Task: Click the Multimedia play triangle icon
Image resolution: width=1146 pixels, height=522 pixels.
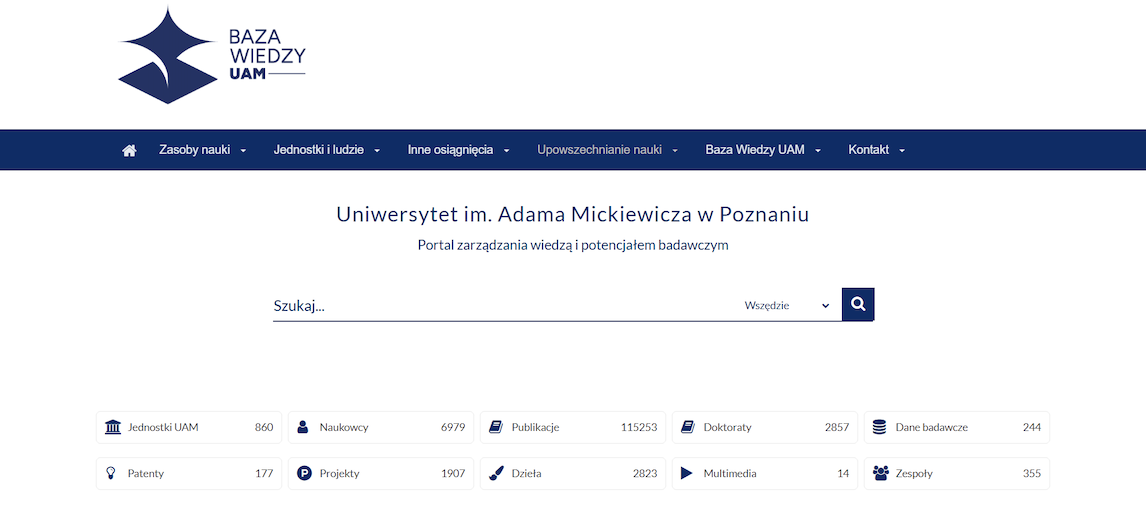Action: (x=686, y=473)
